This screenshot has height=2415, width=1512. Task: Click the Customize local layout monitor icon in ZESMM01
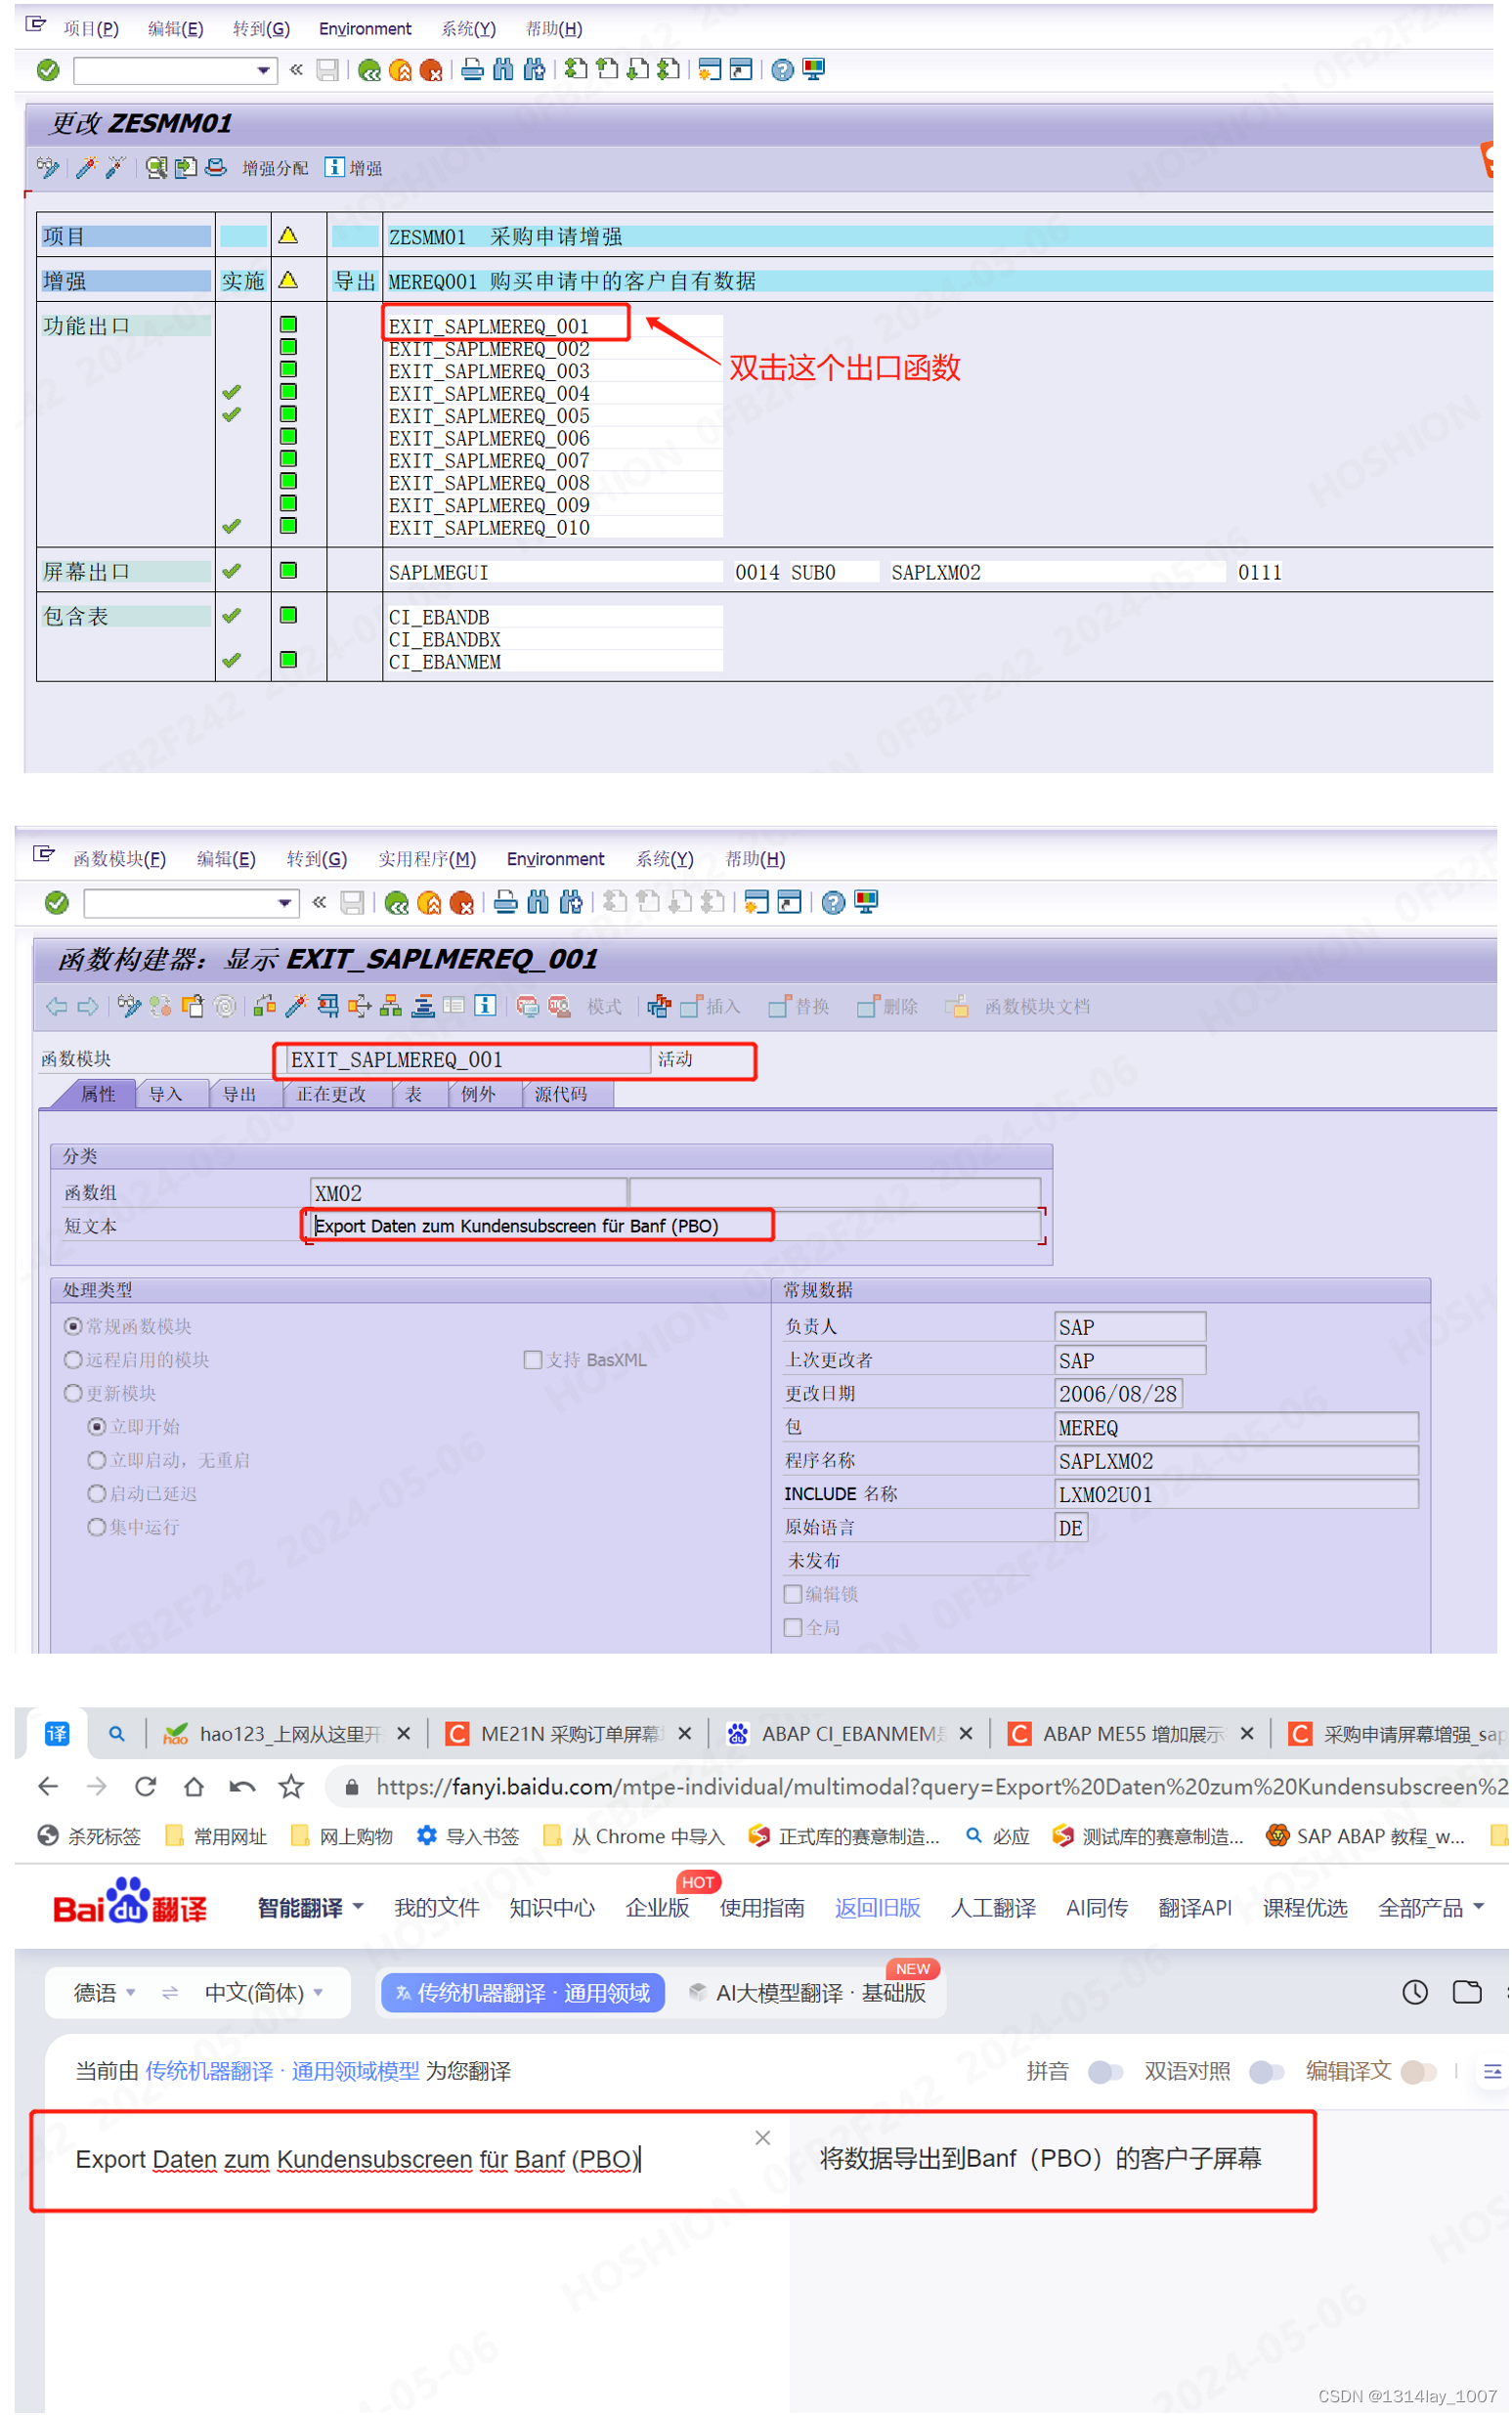814,70
